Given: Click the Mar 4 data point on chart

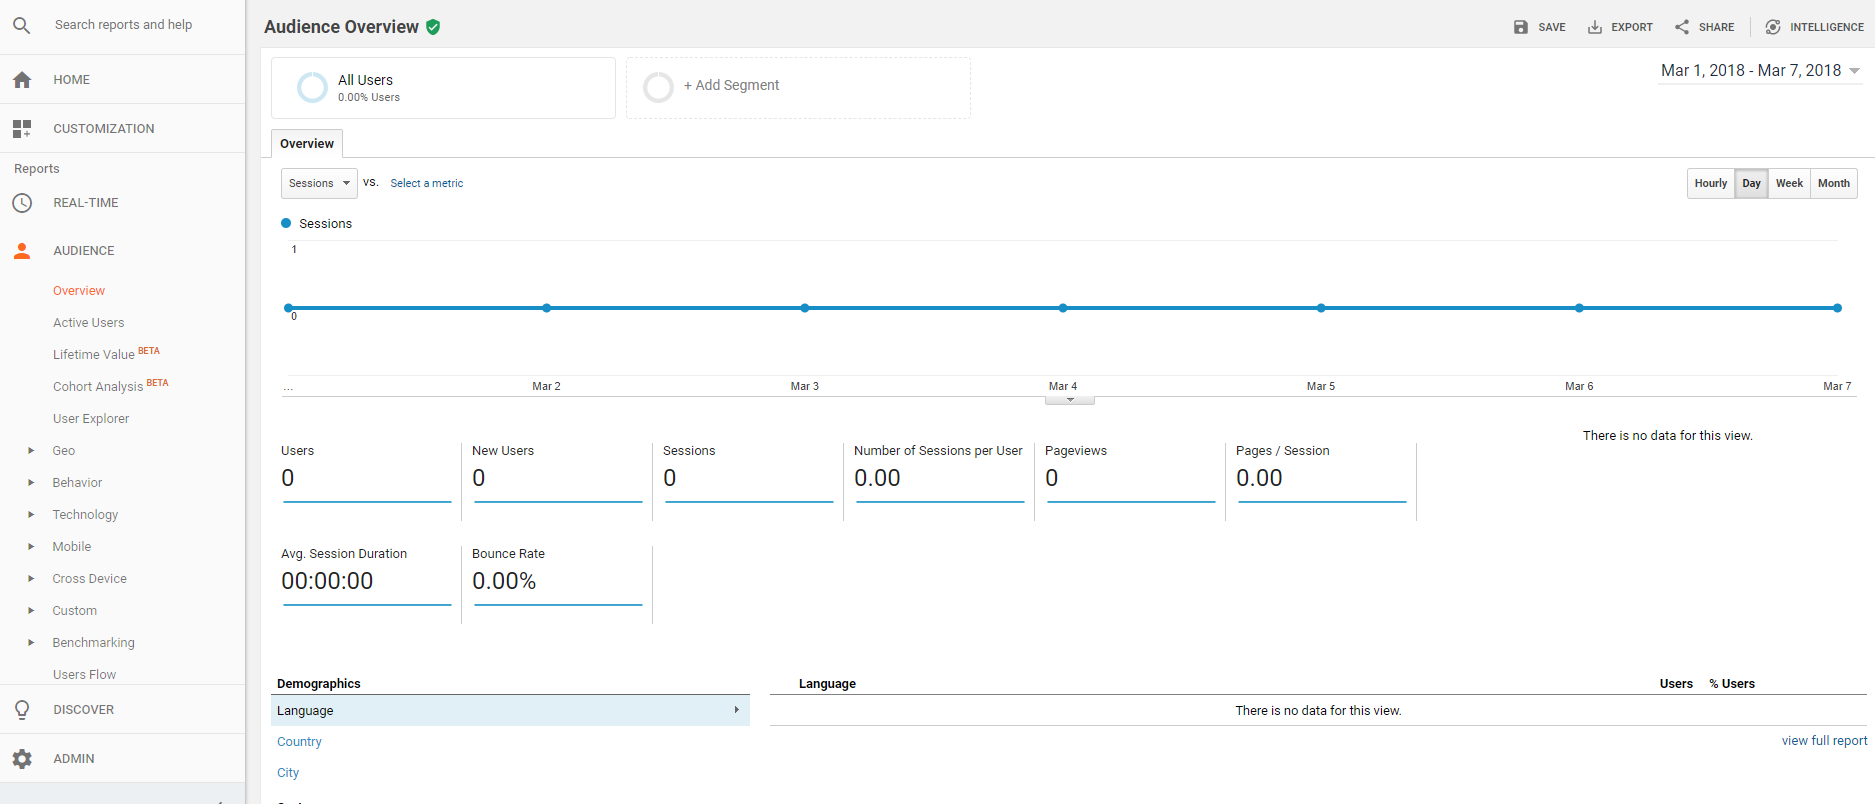Looking at the screenshot, I should pyautogui.click(x=1063, y=308).
